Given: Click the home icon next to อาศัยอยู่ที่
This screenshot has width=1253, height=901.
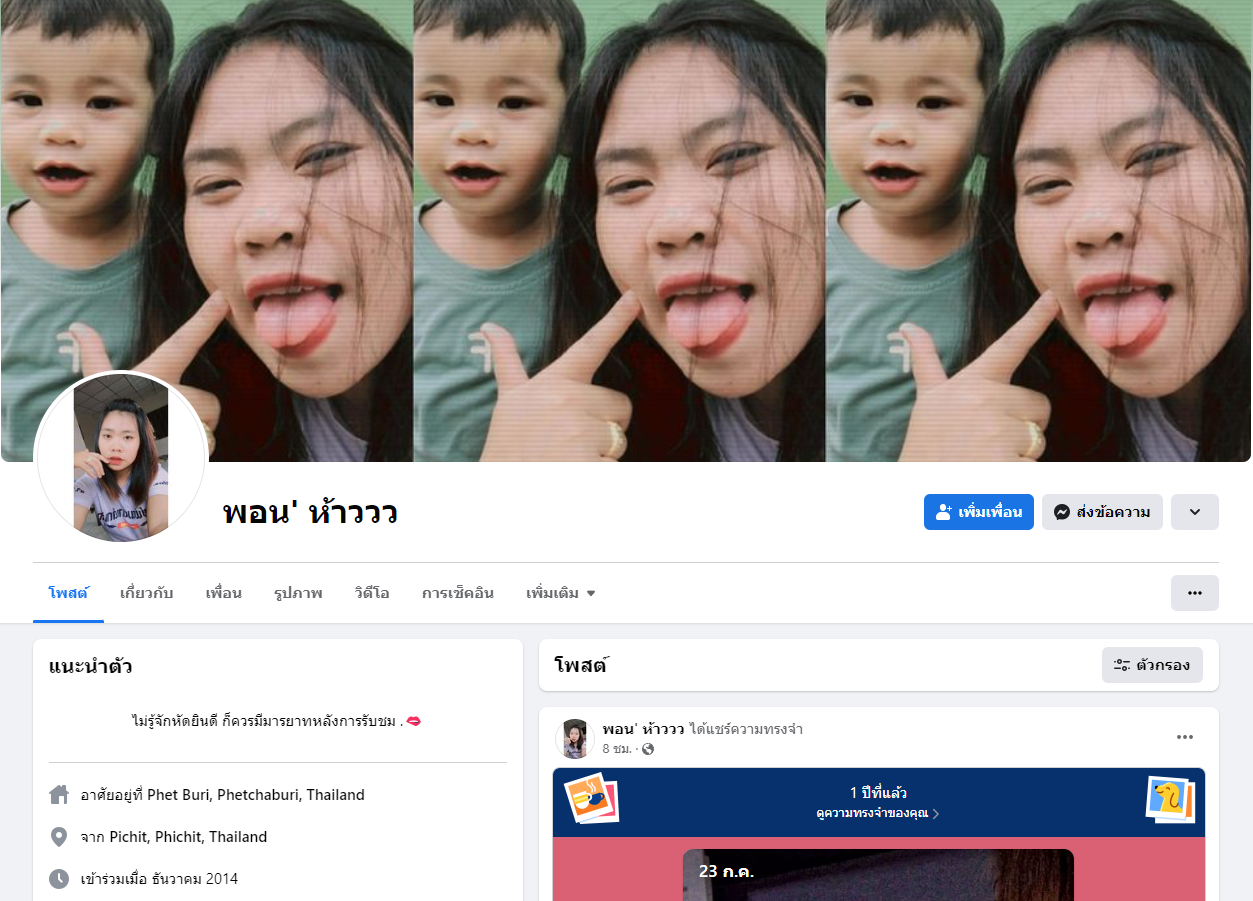Looking at the screenshot, I should [59, 795].
